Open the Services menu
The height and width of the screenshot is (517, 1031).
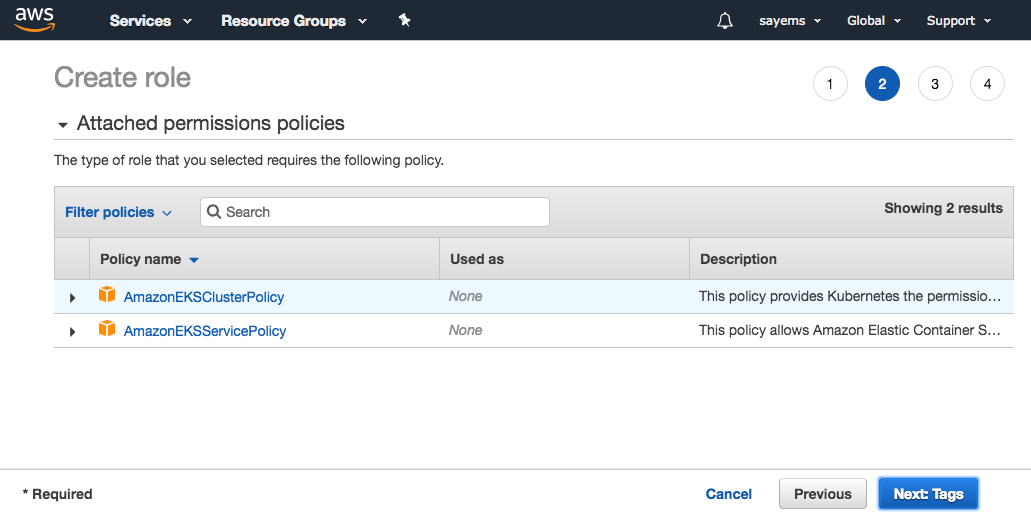pos(150,20)
